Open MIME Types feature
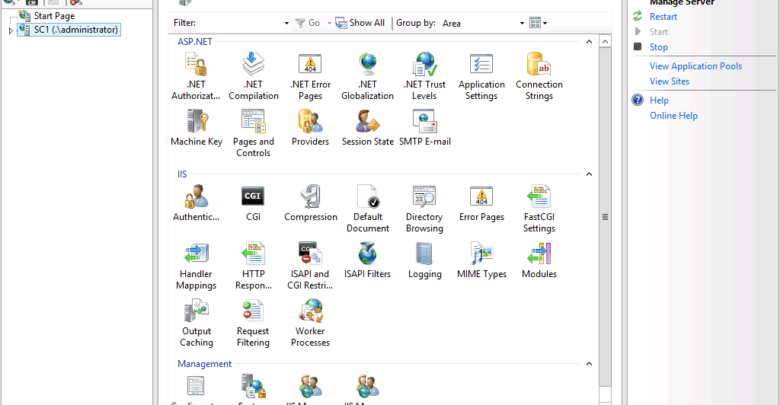Image resolution: width=780 pixels, height=405 pixels. [x=482, y=261]
